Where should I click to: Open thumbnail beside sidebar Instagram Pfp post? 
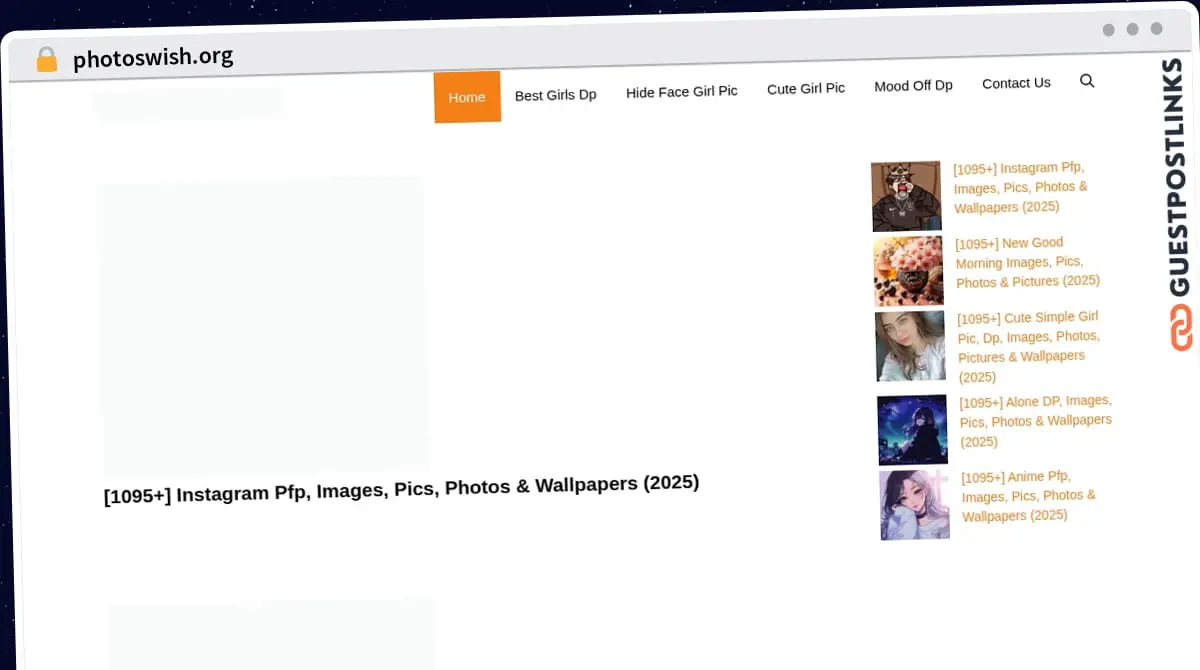[x=906, y=196]
